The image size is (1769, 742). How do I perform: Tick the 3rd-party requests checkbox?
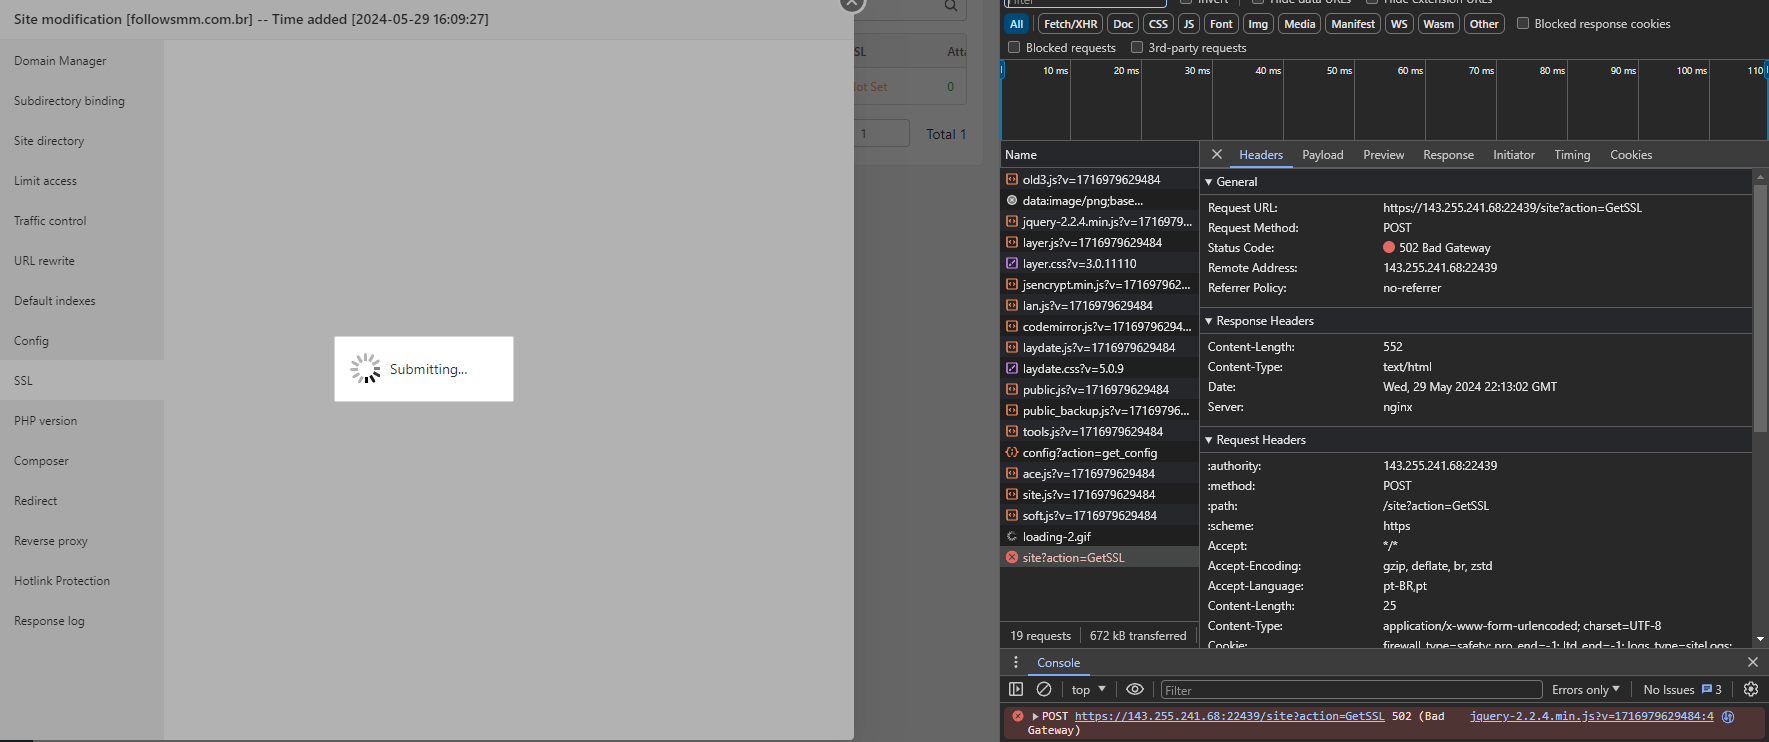click(x=1137, y=47)
